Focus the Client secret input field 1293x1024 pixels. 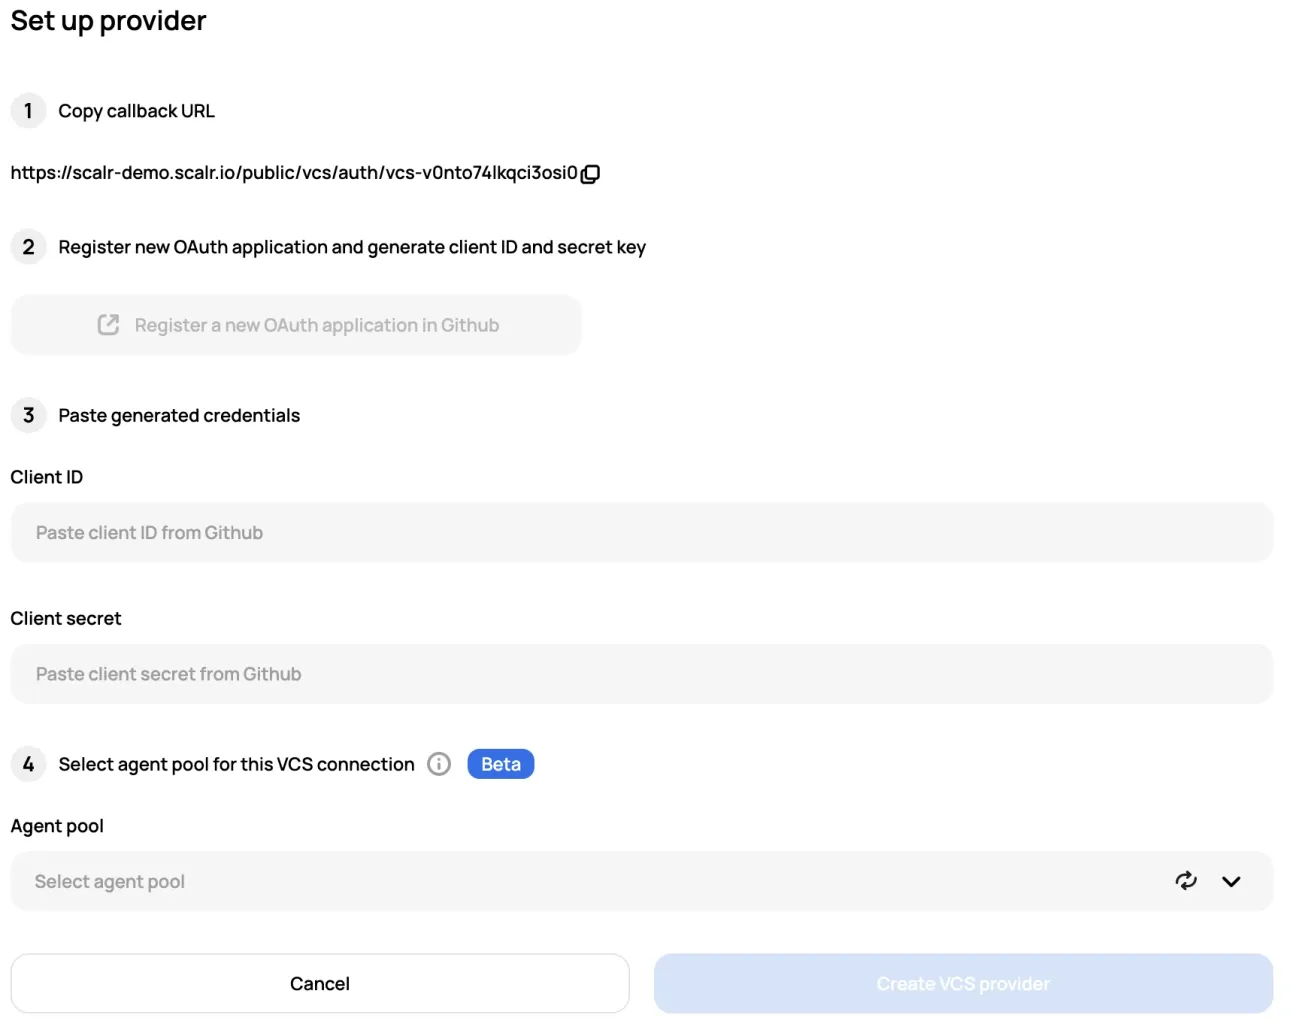(x=641, y=674)
